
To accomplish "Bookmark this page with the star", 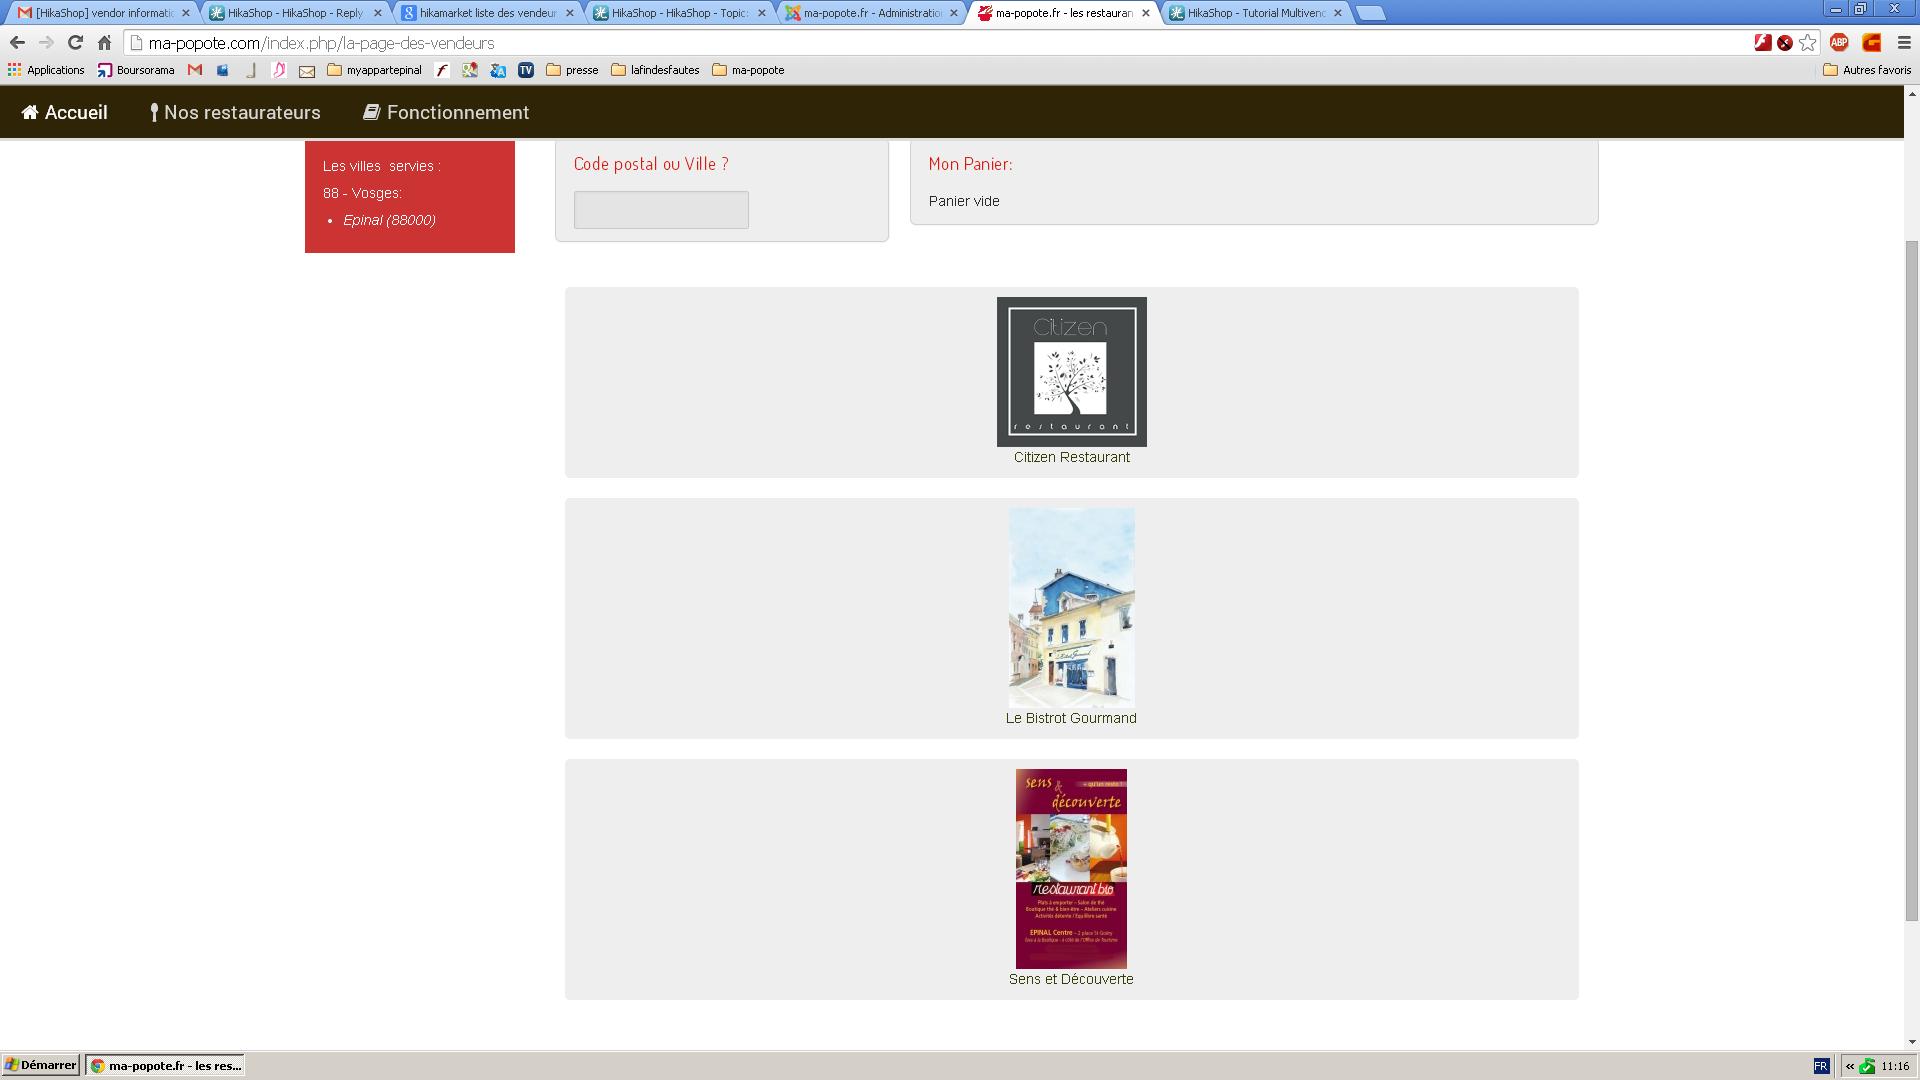I will (x=1807, y=43).
